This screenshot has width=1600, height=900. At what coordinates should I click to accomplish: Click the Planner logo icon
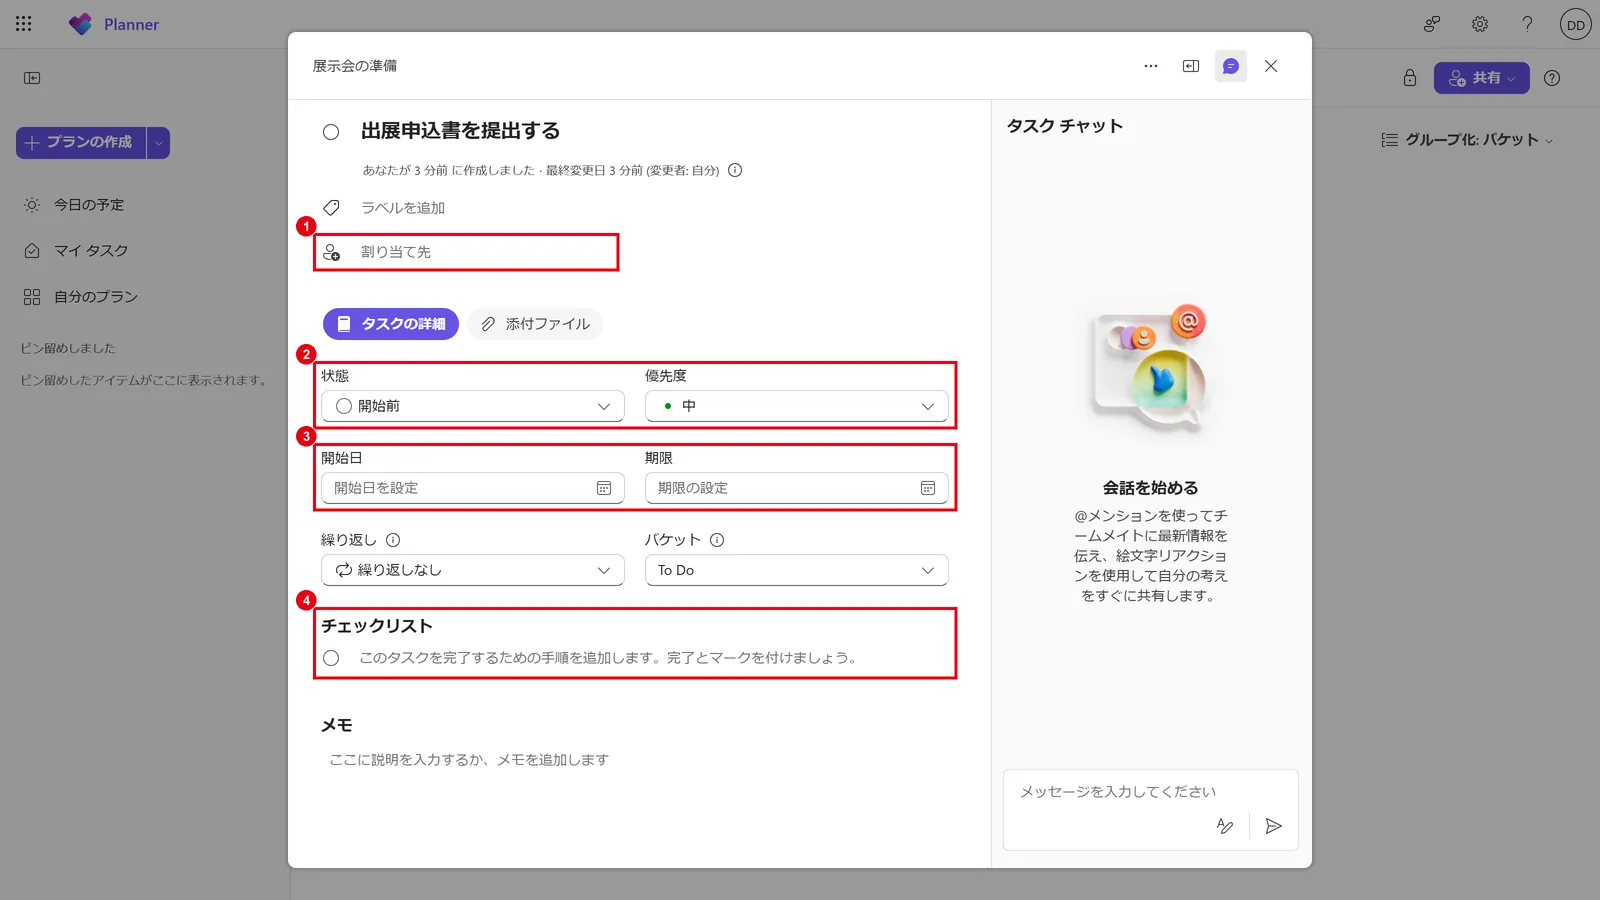pyautogui.click(x=80, y=24)
